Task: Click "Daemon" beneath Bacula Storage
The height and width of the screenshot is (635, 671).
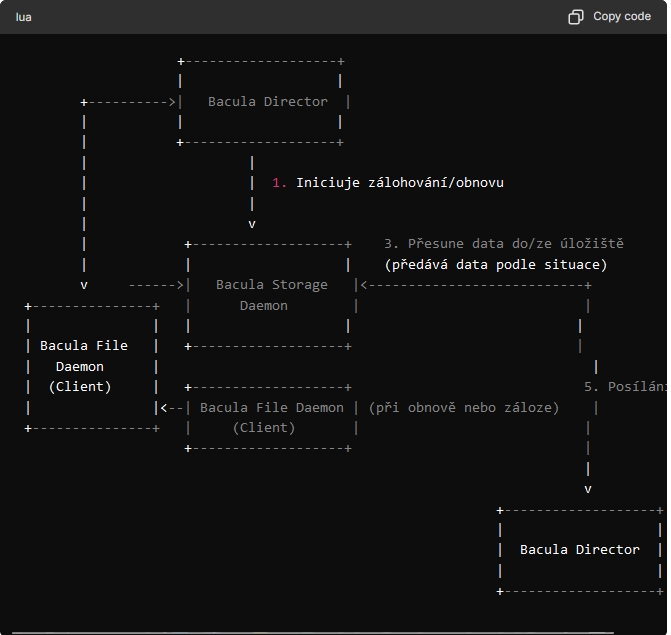Action: click(263, 305)
